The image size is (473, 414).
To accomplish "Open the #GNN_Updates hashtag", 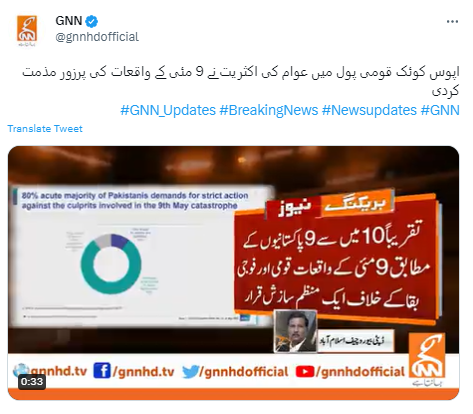I will [x=168, y=110].
